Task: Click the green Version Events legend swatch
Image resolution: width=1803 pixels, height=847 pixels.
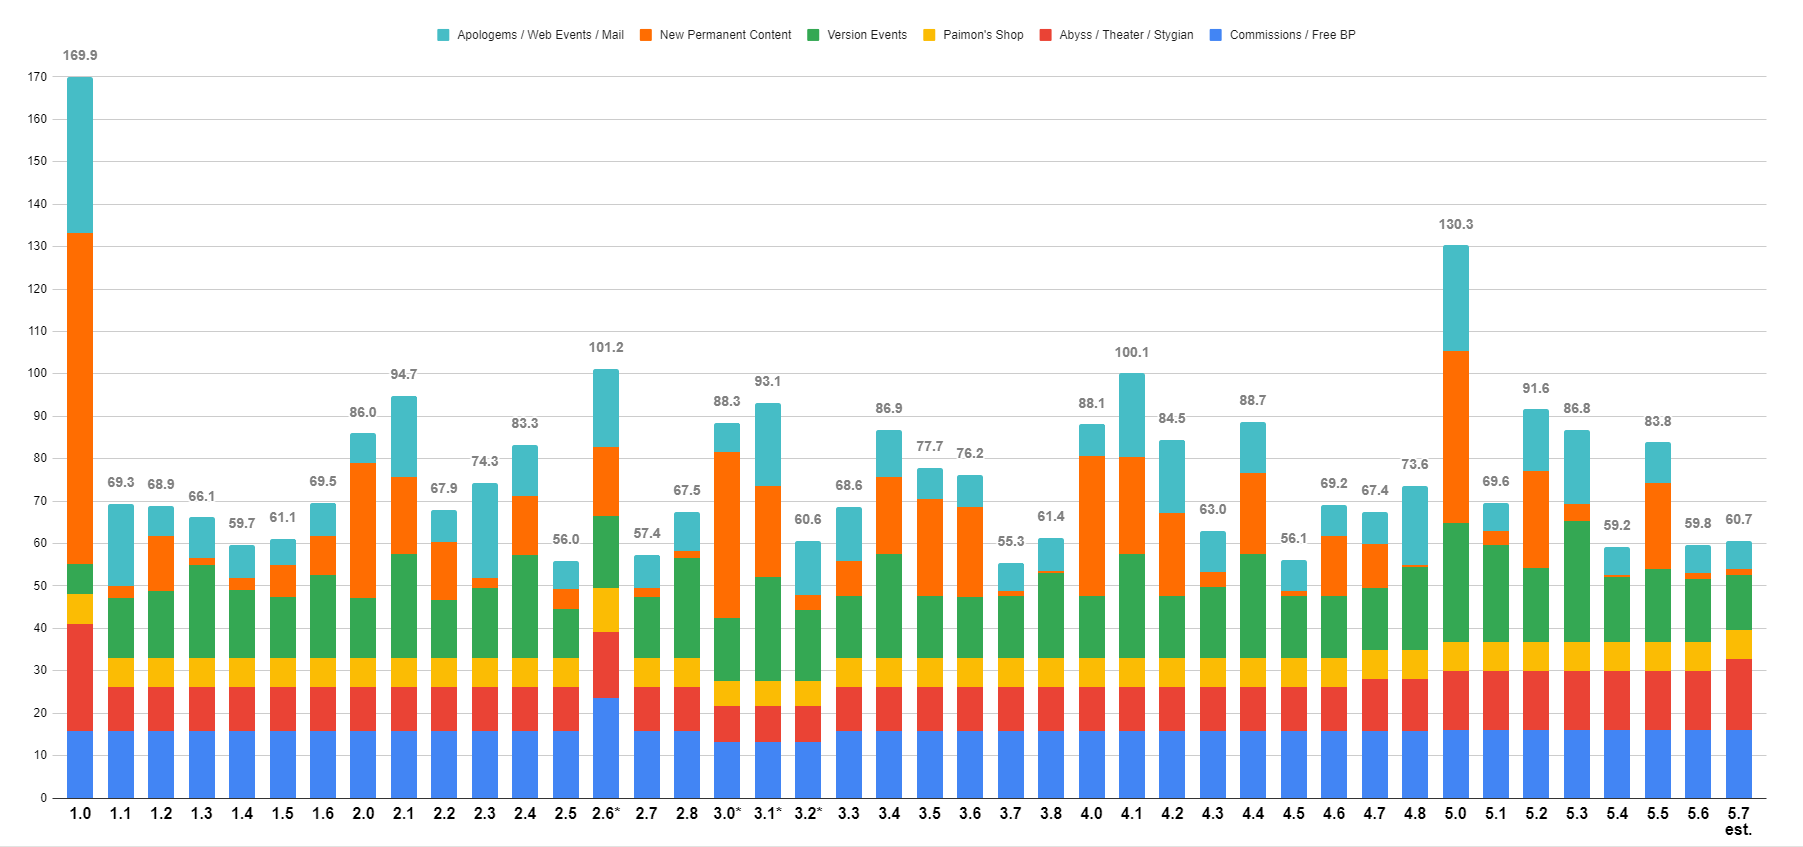Action: click(x=813, y=35)
